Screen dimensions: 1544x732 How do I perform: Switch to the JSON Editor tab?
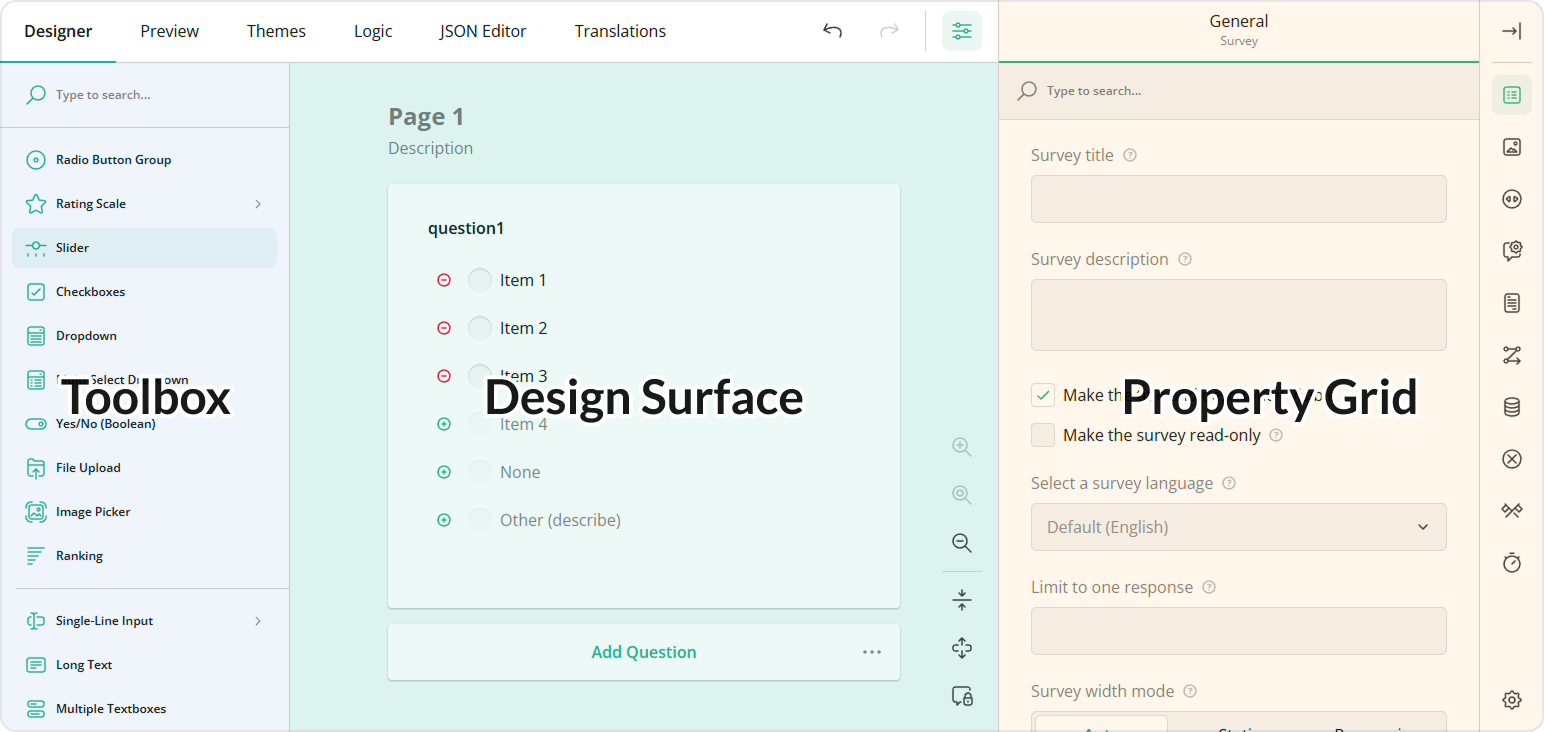point(483,31)
